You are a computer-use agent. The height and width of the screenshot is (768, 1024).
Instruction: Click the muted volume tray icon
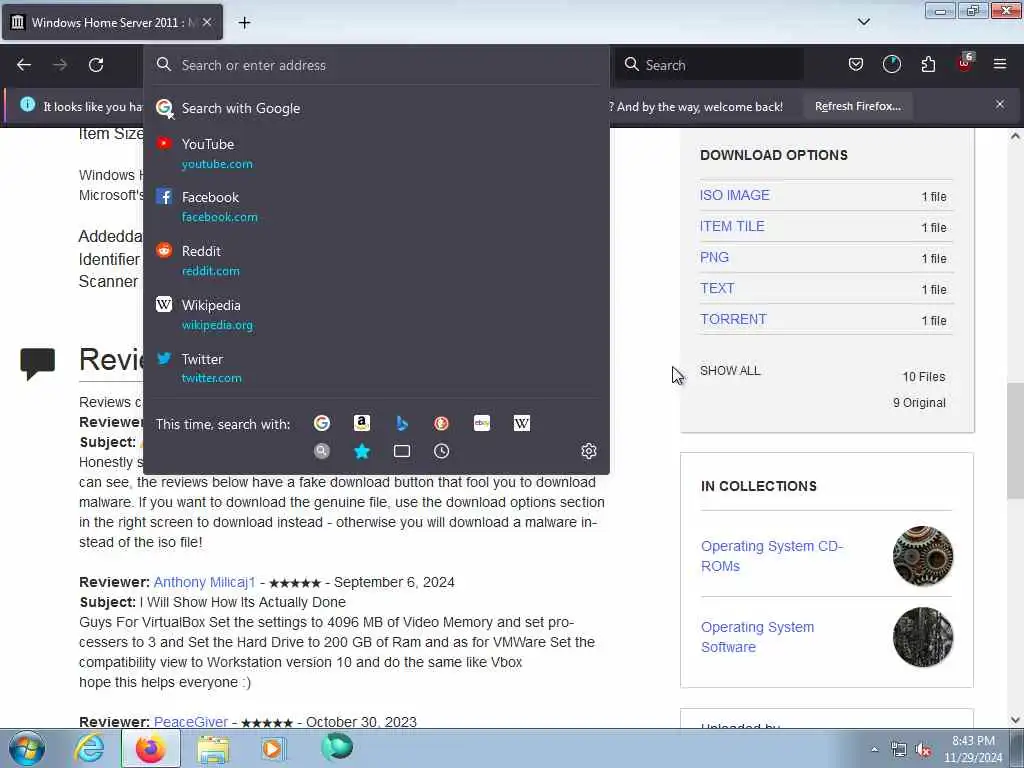923,750
